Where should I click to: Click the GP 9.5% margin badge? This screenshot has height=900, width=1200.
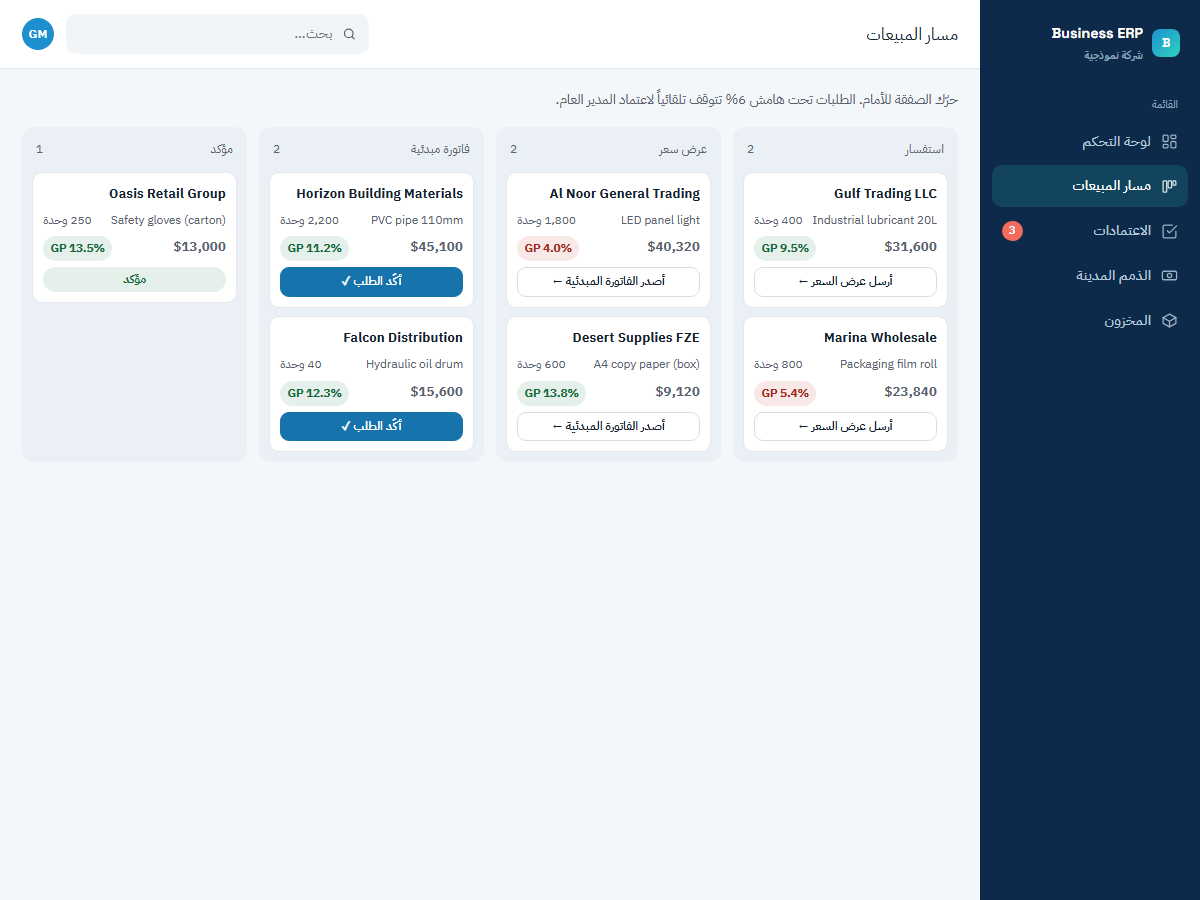pyautogui.click(x=785, y=248)
